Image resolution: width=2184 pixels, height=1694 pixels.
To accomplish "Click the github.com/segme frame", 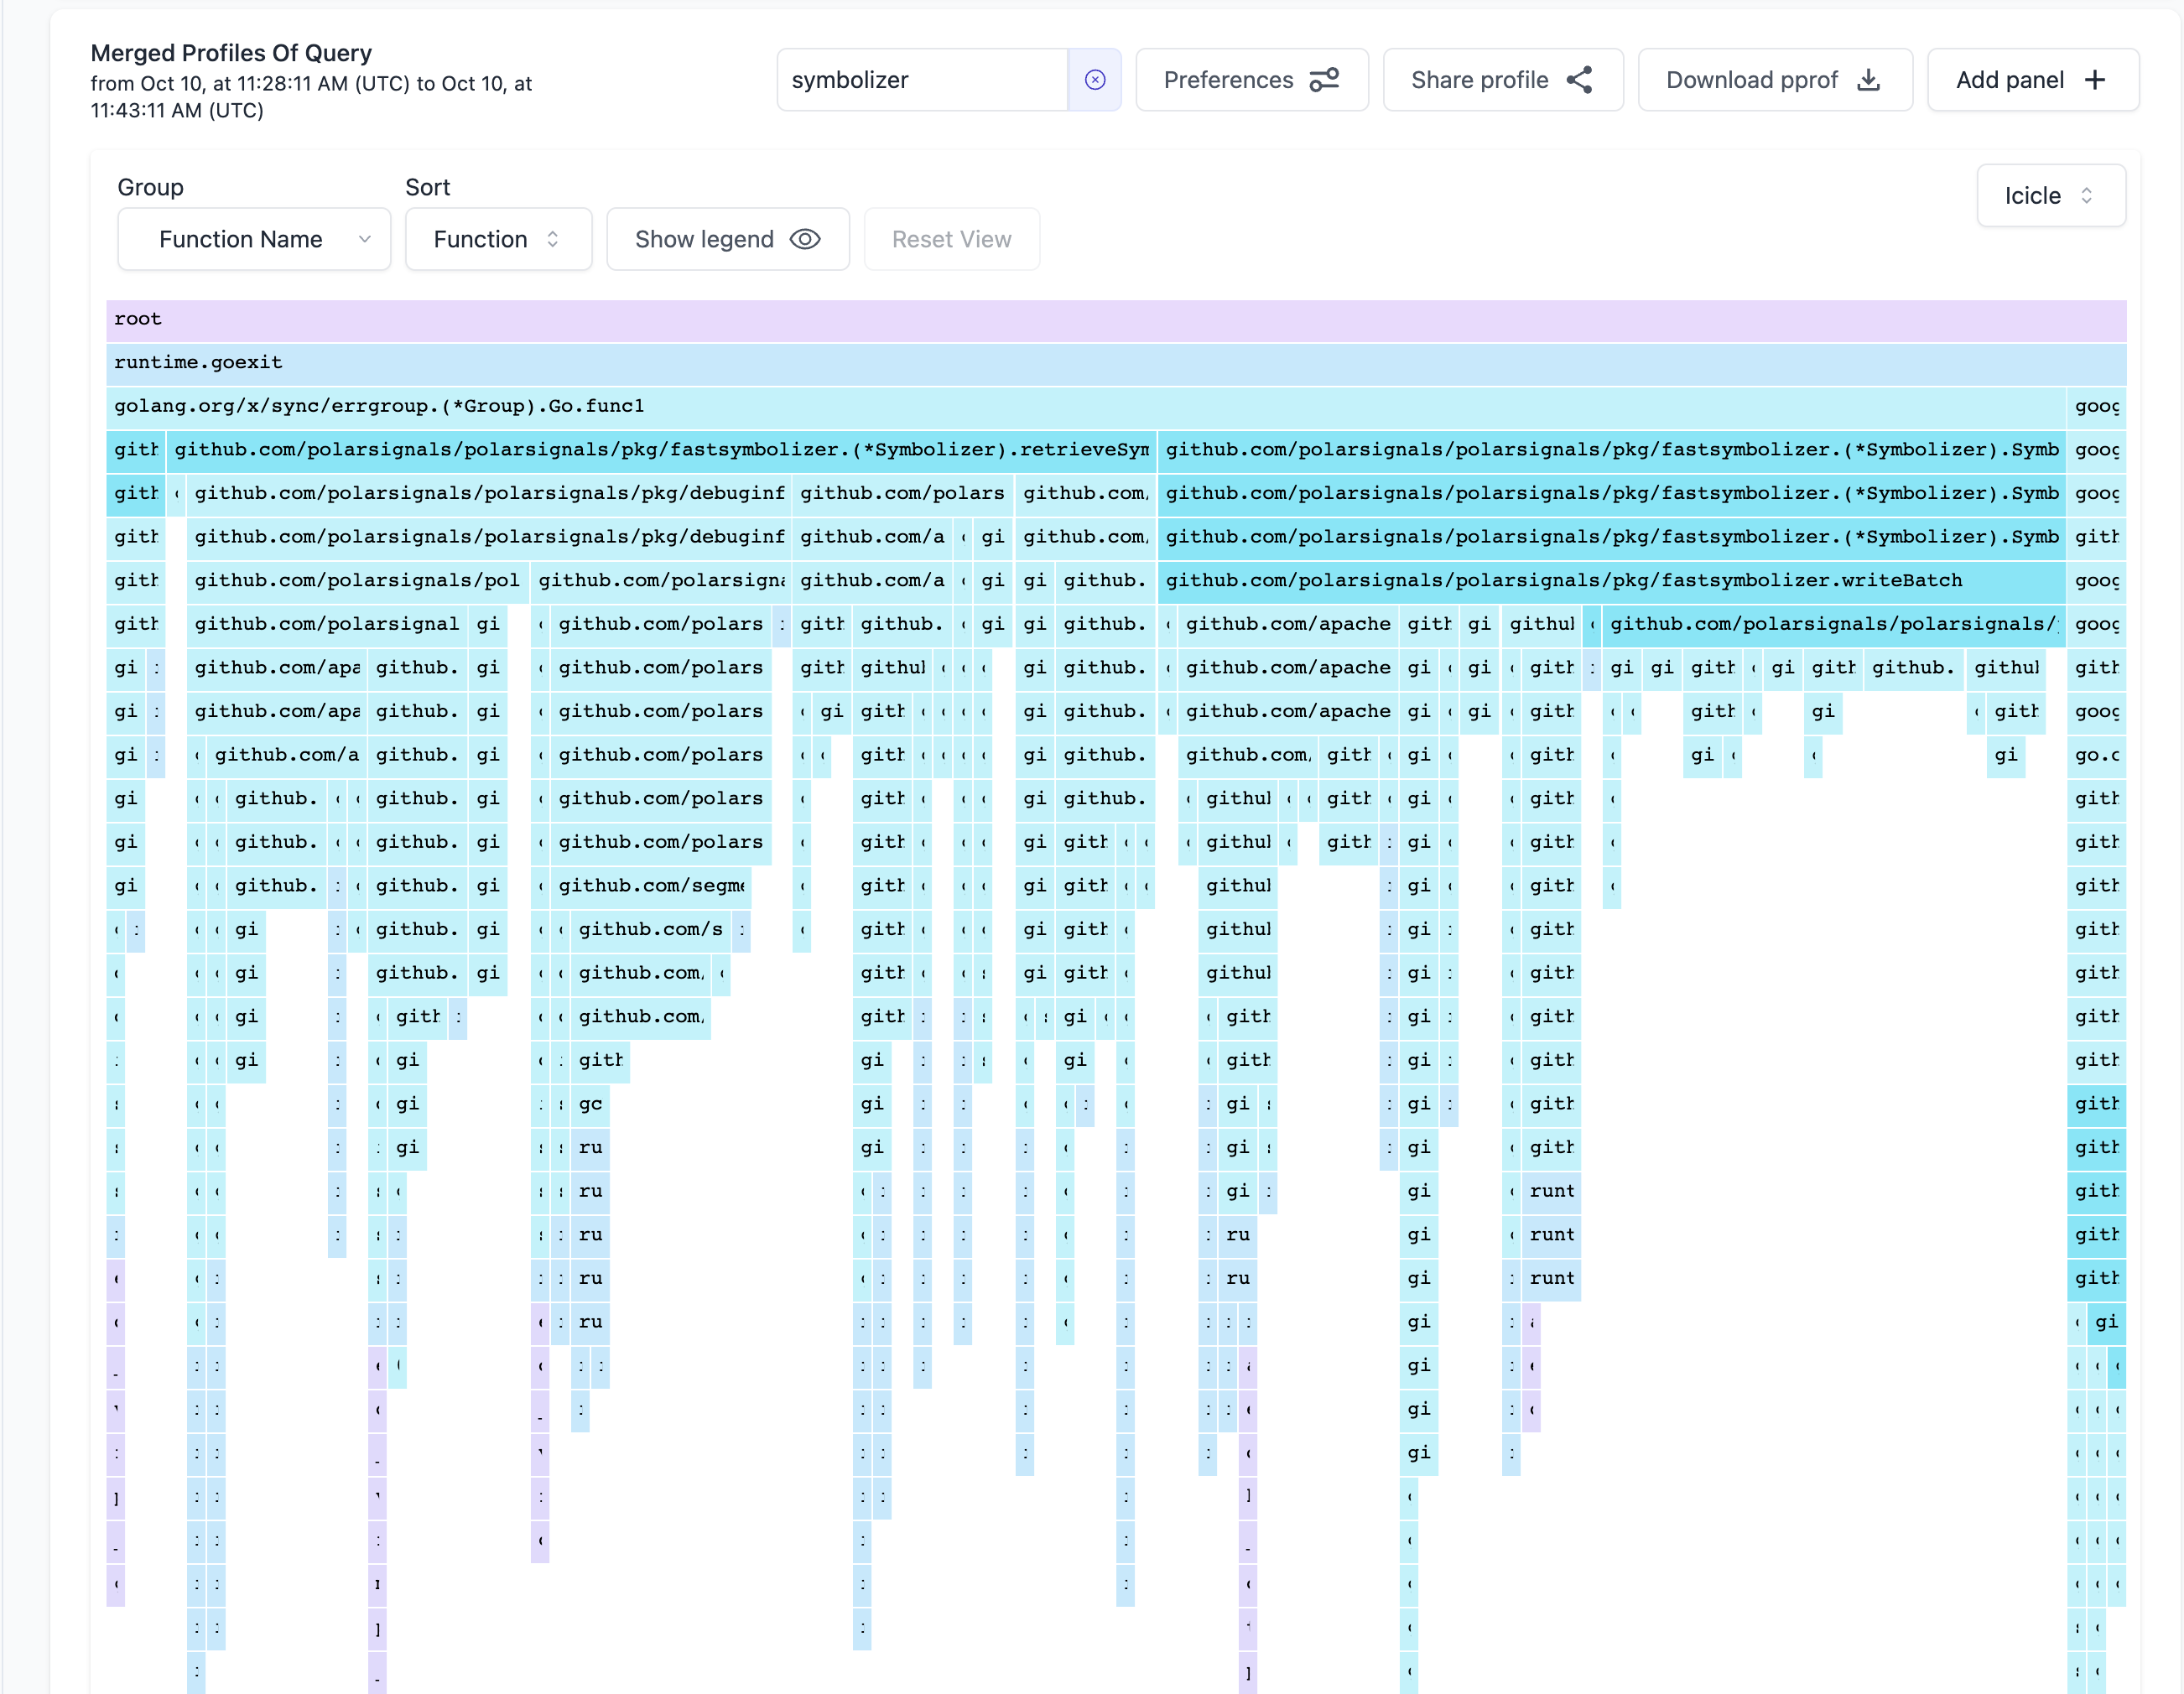I will tap(650, 885).
